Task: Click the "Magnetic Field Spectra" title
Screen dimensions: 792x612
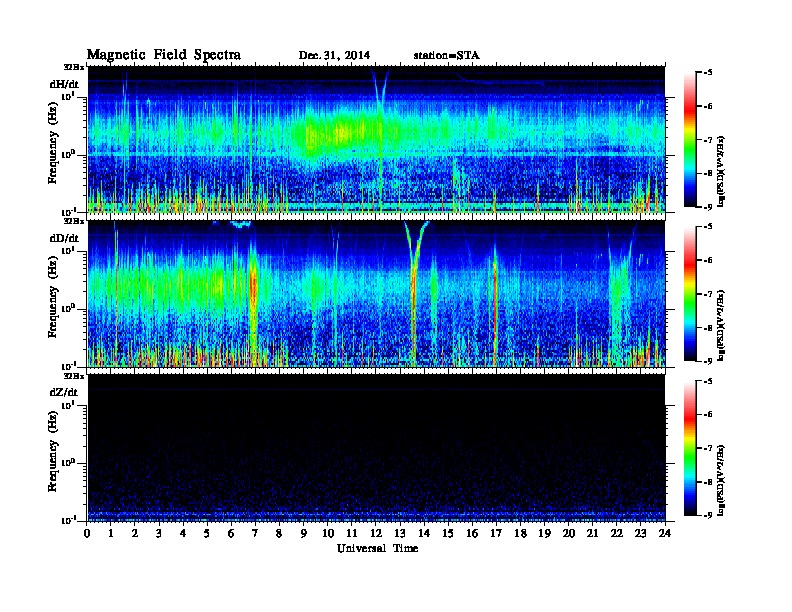Action: 164,55
